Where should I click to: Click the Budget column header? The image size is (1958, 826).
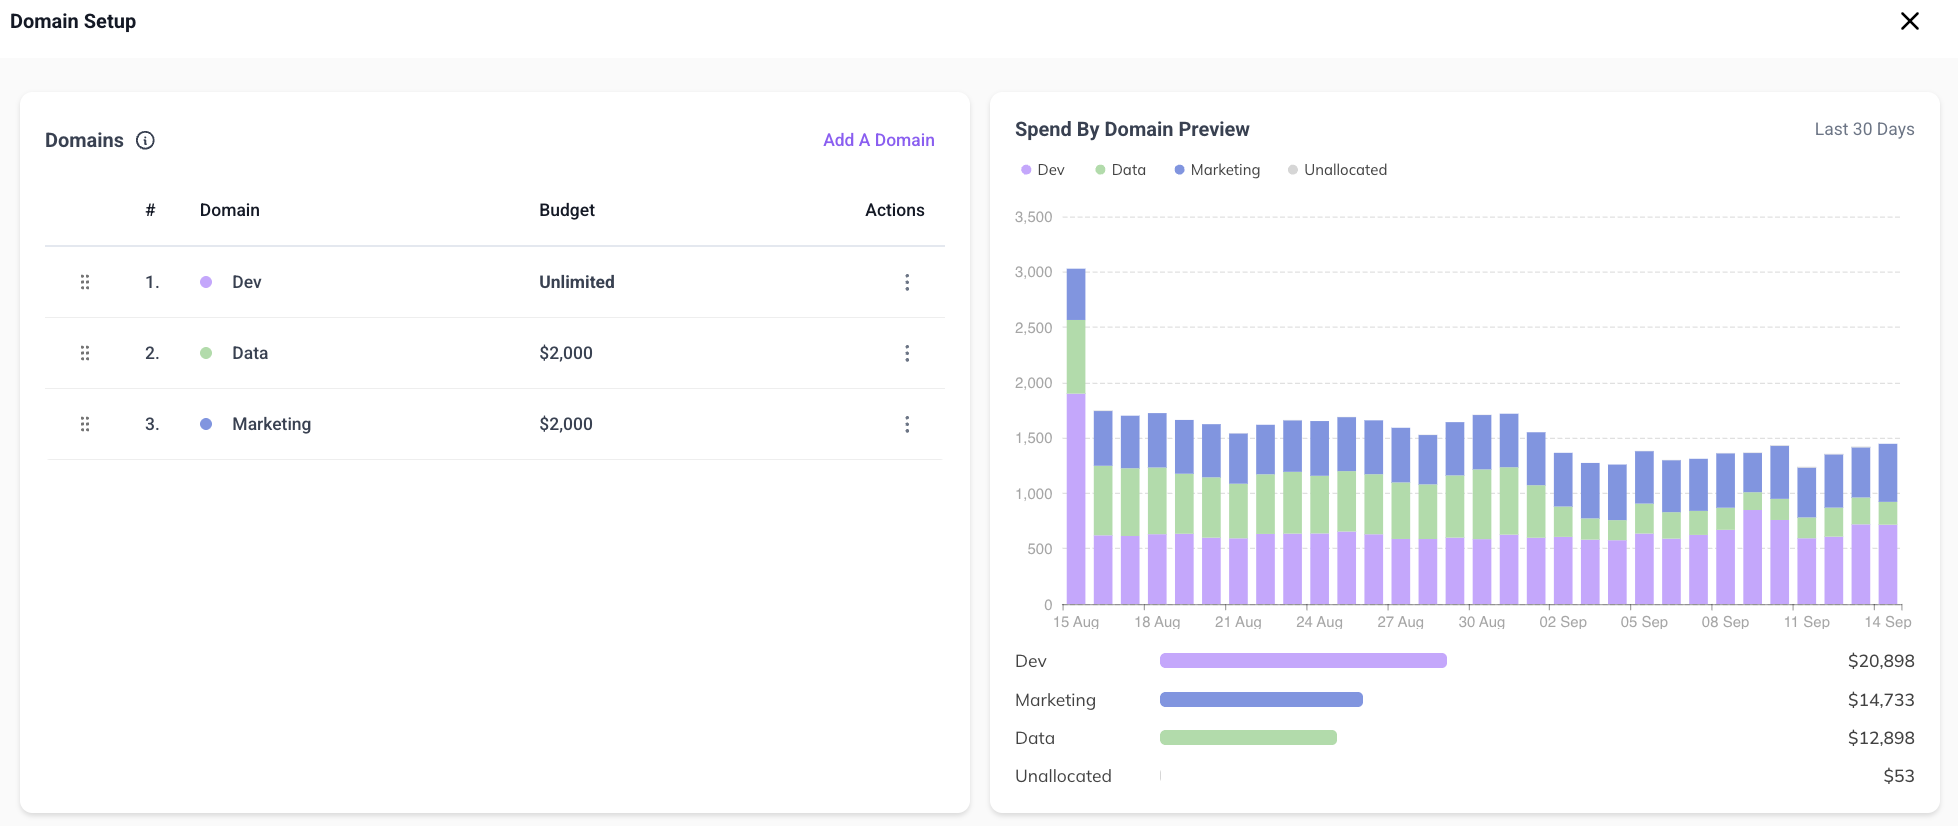[x=567, y=210]
